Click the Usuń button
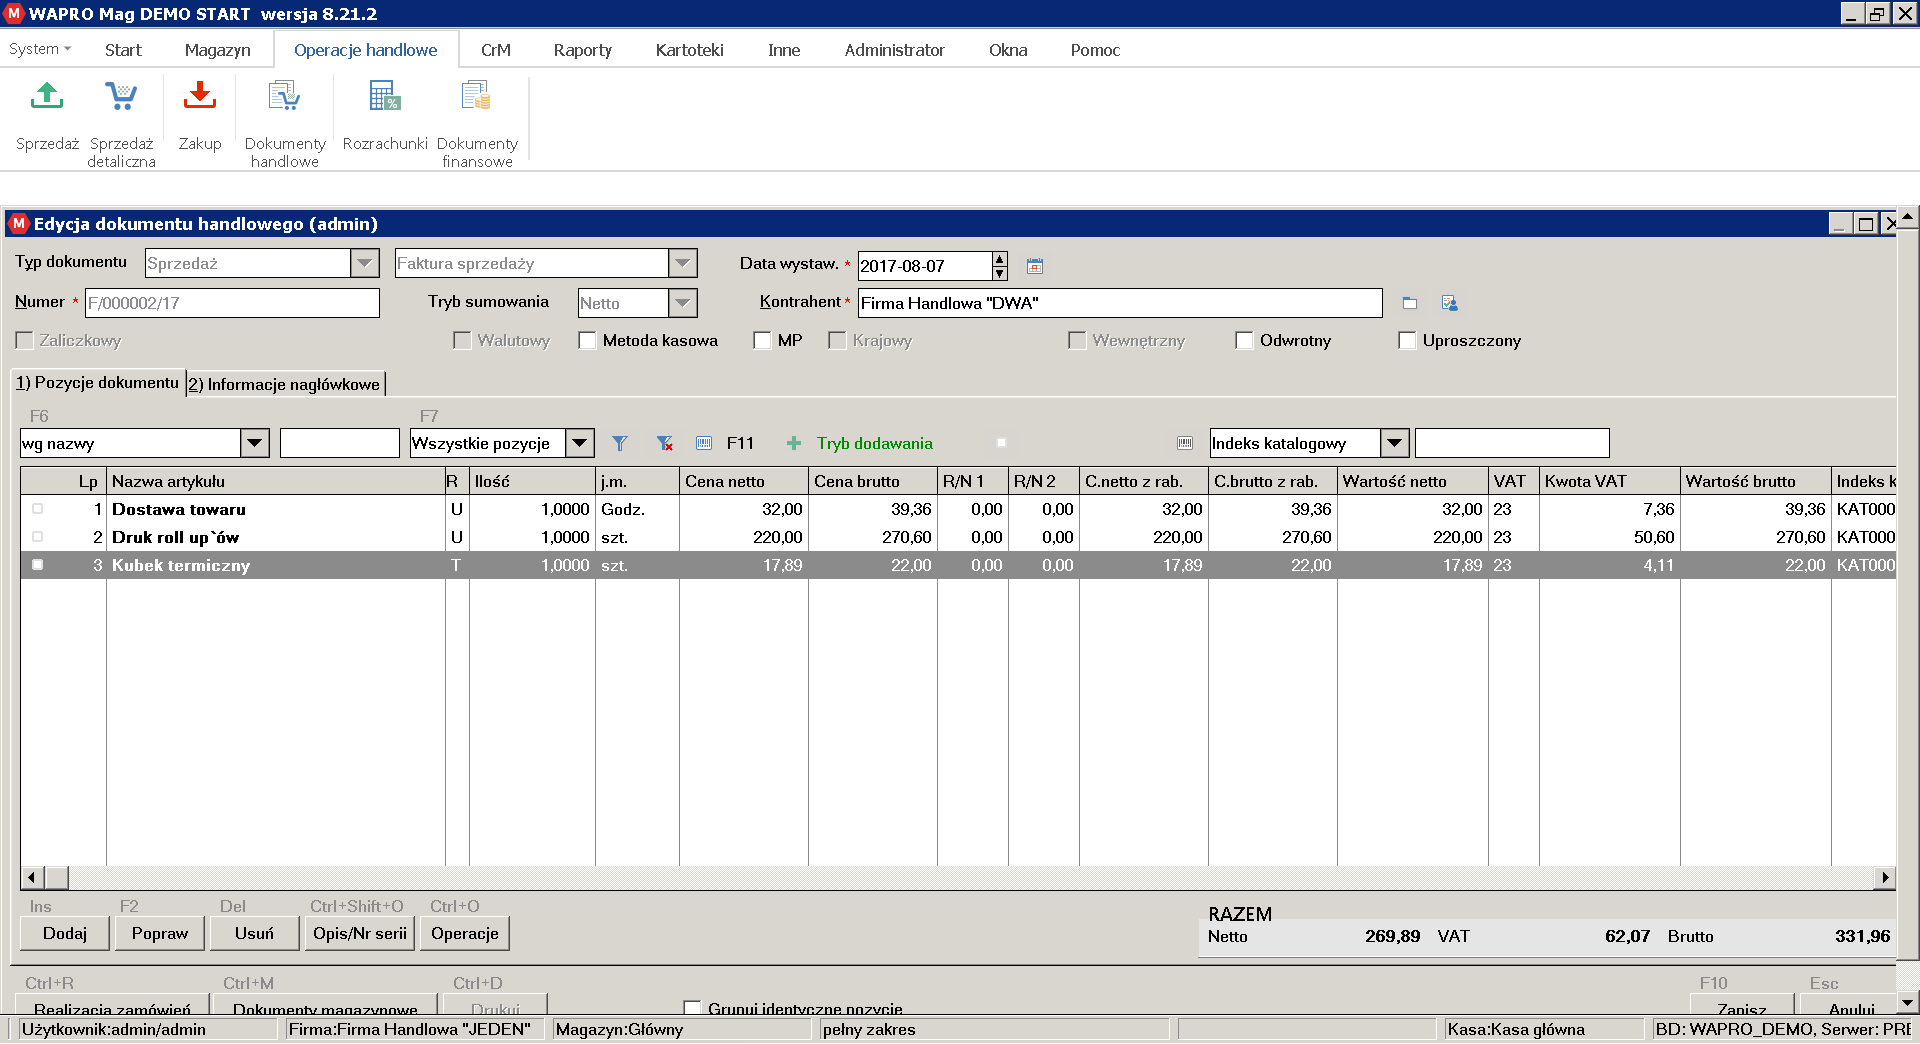1920x1044 pixels. (x=254, y=933)
